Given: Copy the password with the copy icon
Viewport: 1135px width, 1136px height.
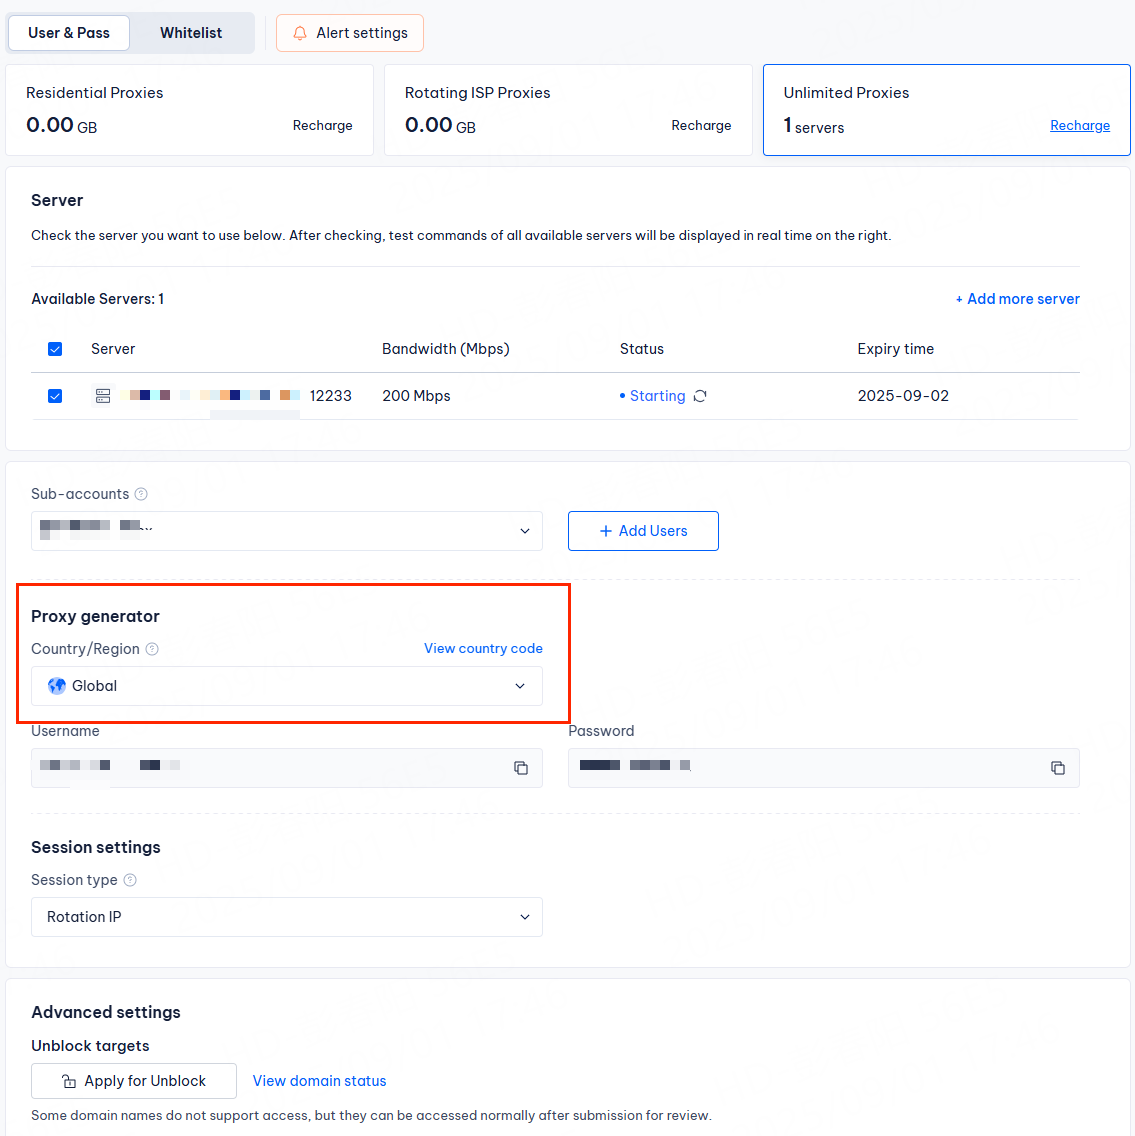Looking at the screenshot, I should [x=1058, y=768].
